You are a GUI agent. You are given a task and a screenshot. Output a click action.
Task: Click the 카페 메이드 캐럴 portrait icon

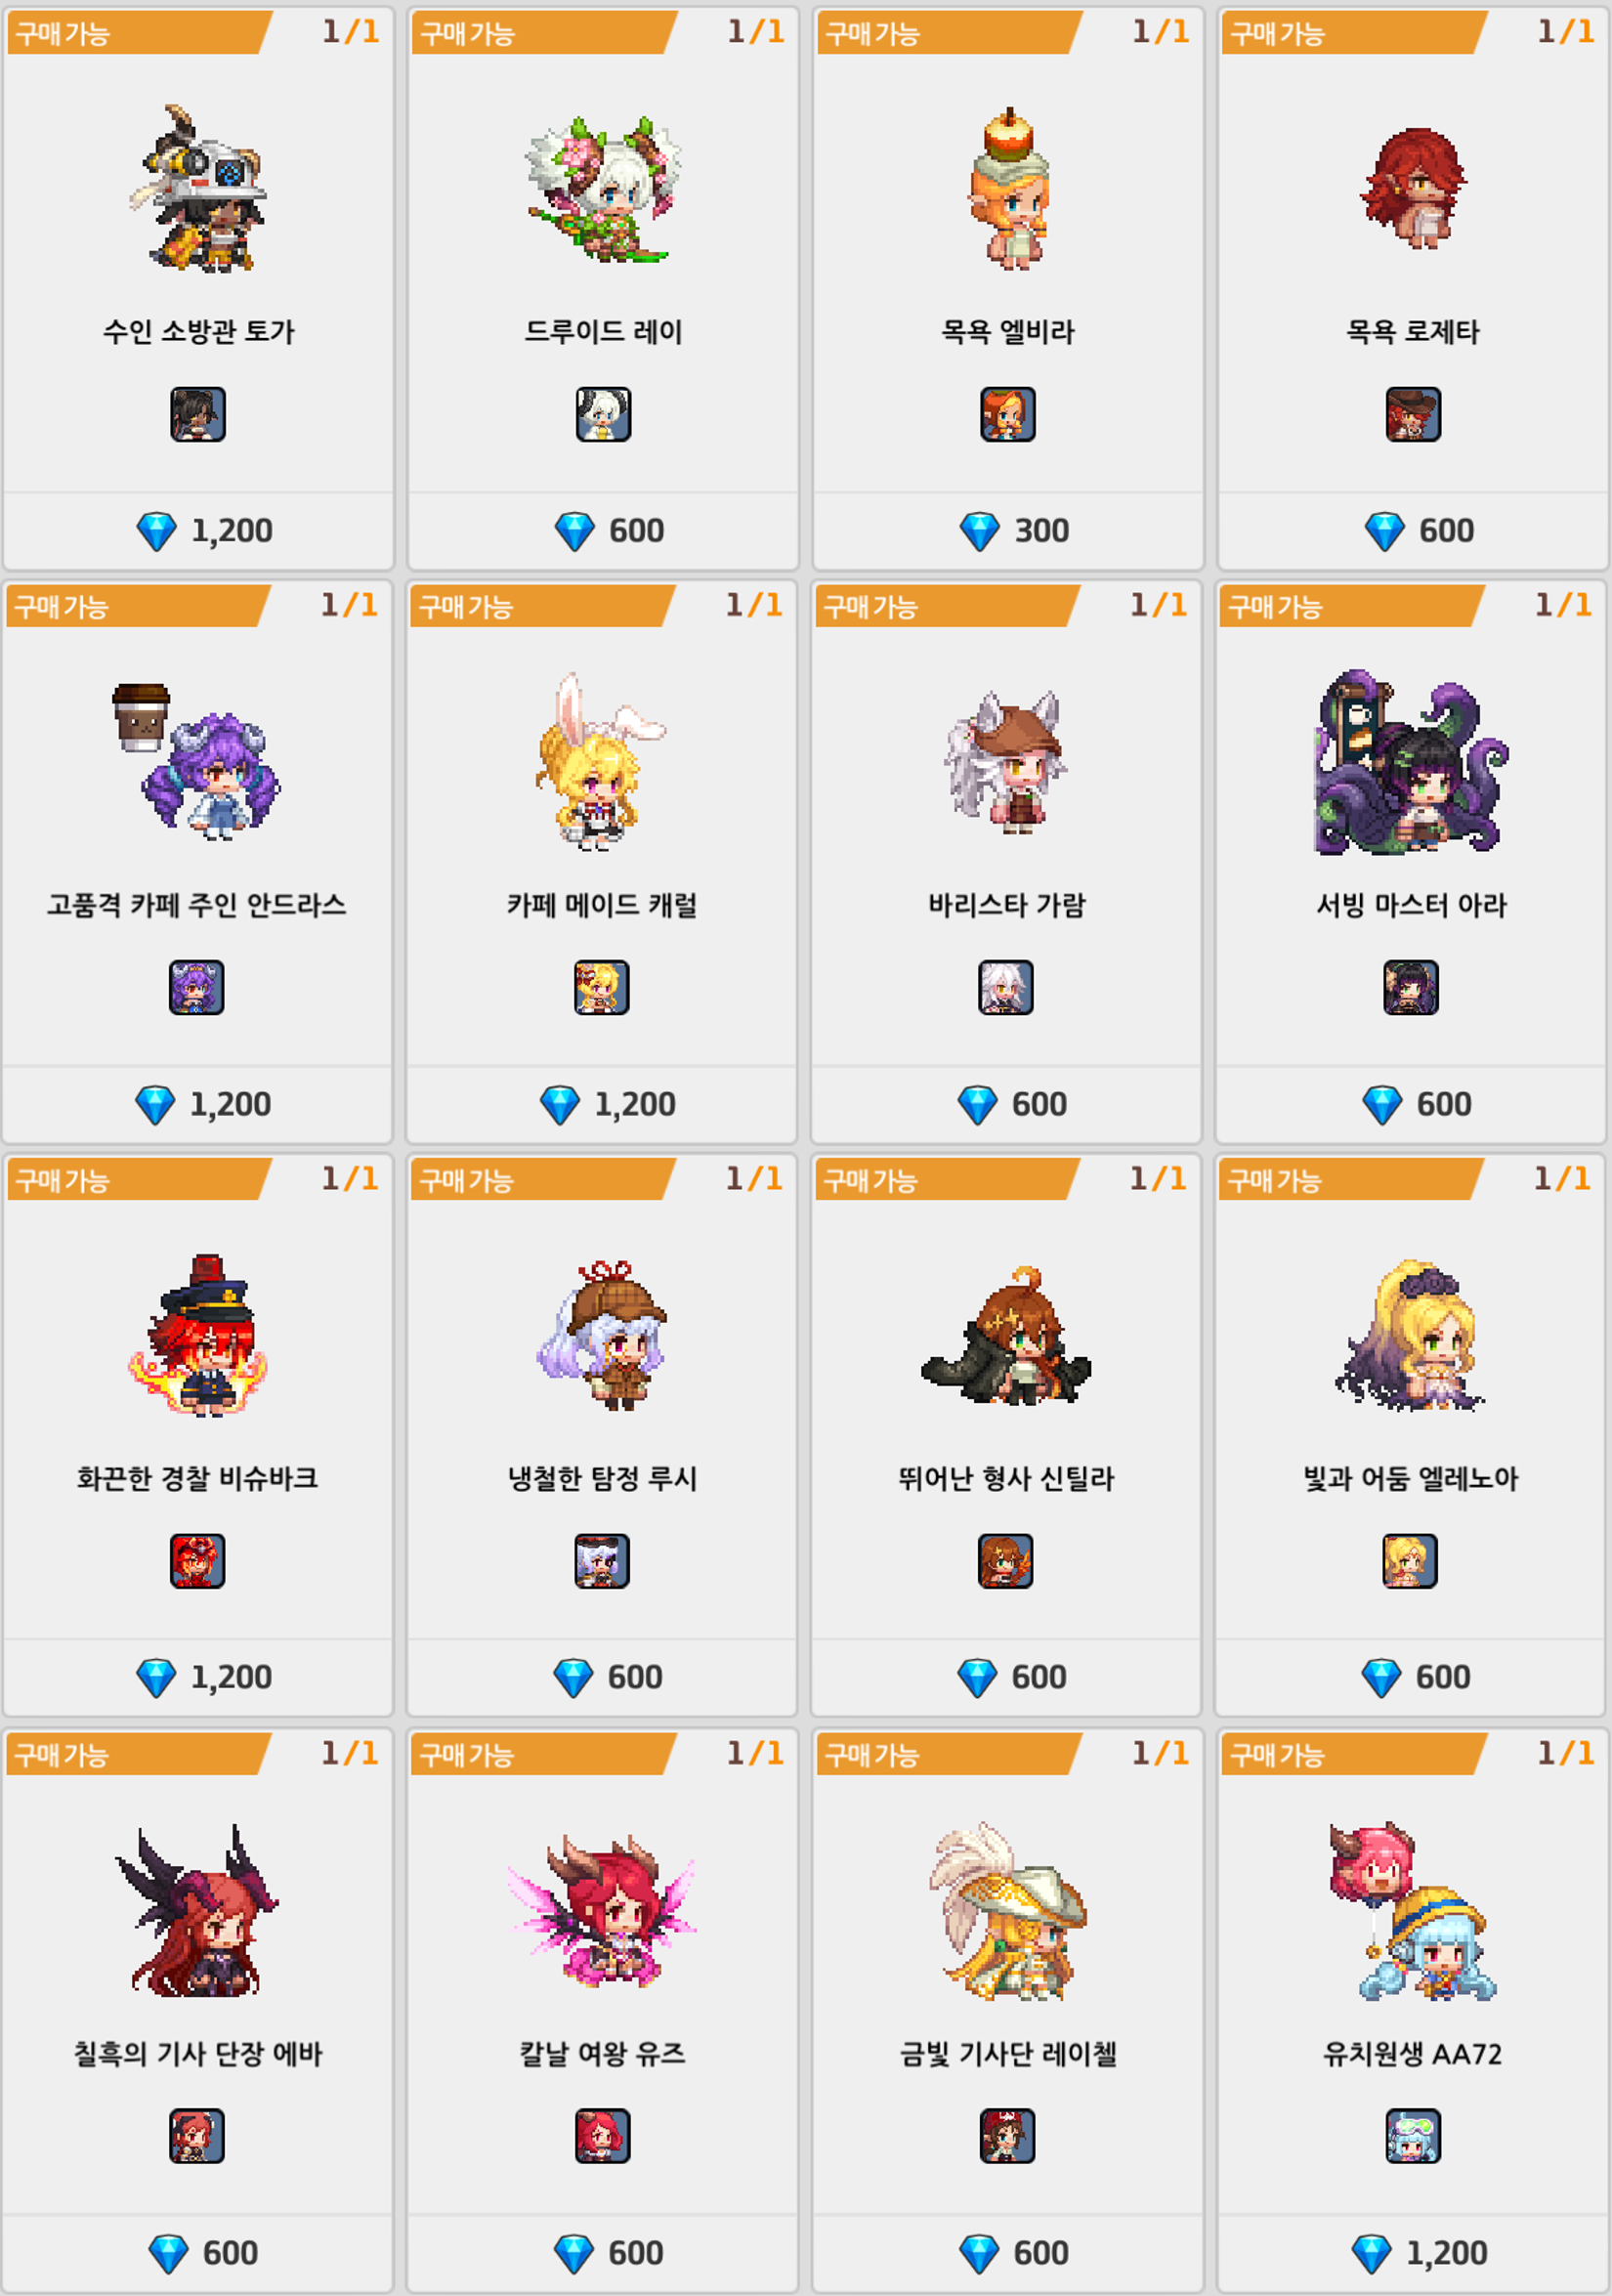(x=601, y=987)
